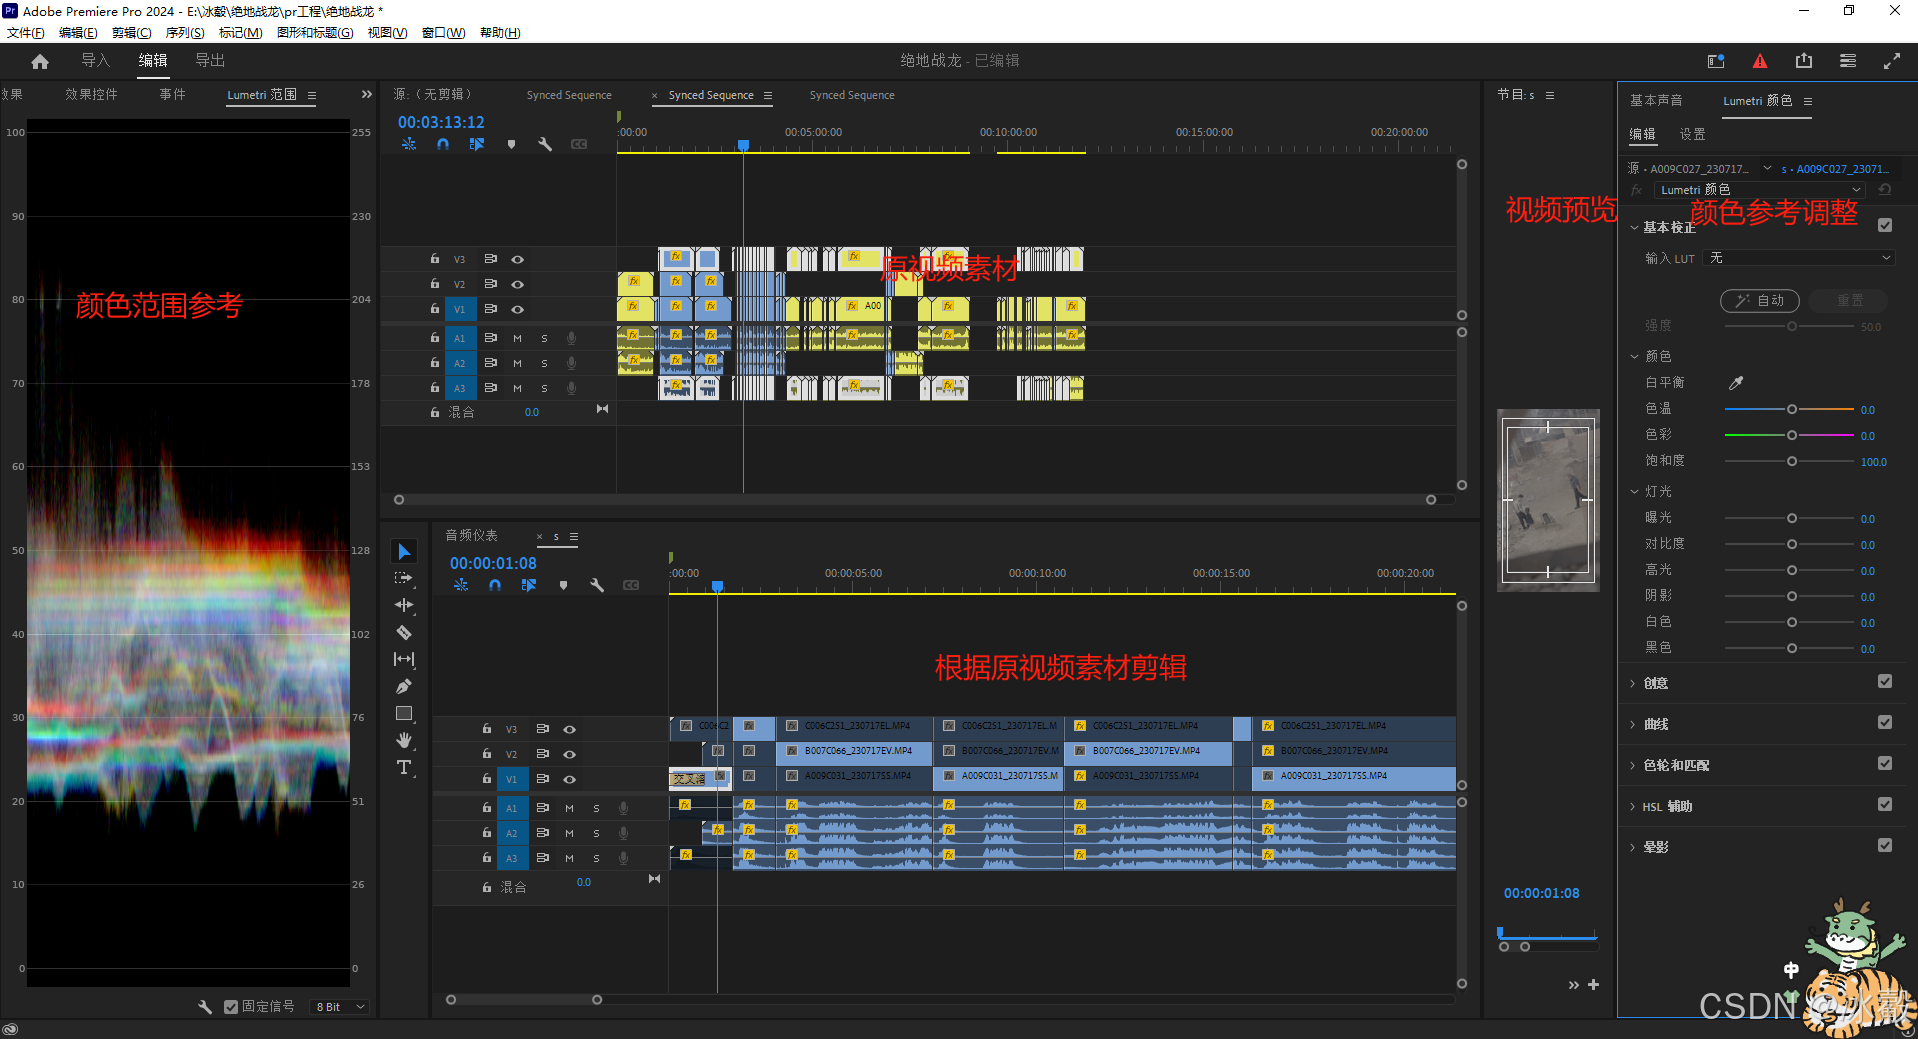Toggle V2 track visibility in lower timeline

click(x=570, y=754)
